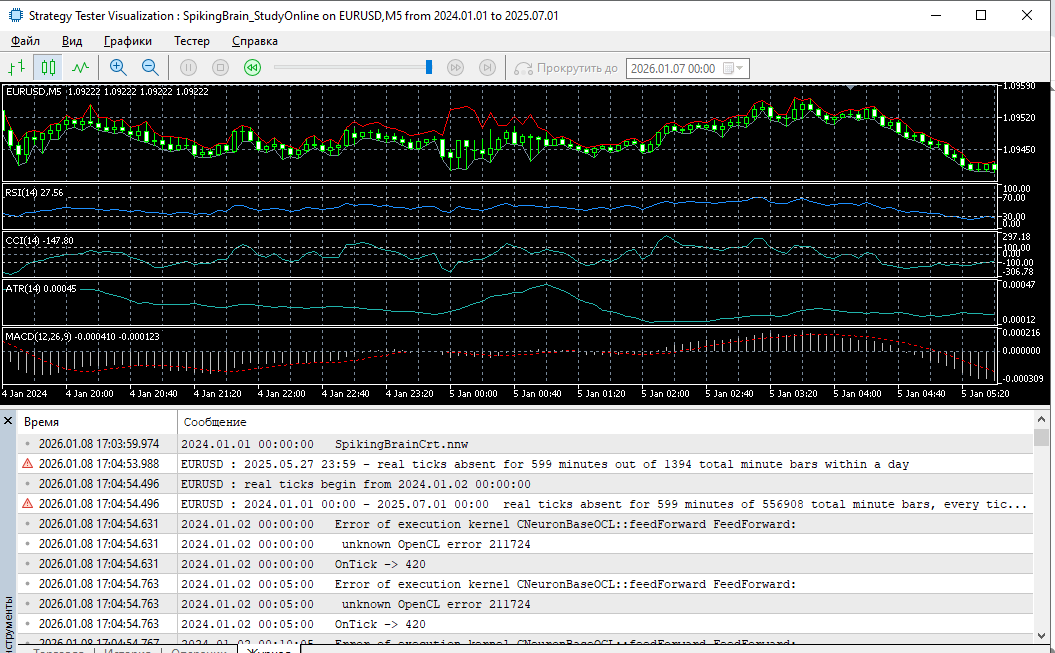The width and height of the screenshot is (1055, 653).
Task: Click the green rewind playback icon
Action: click(x=253, y=67)
